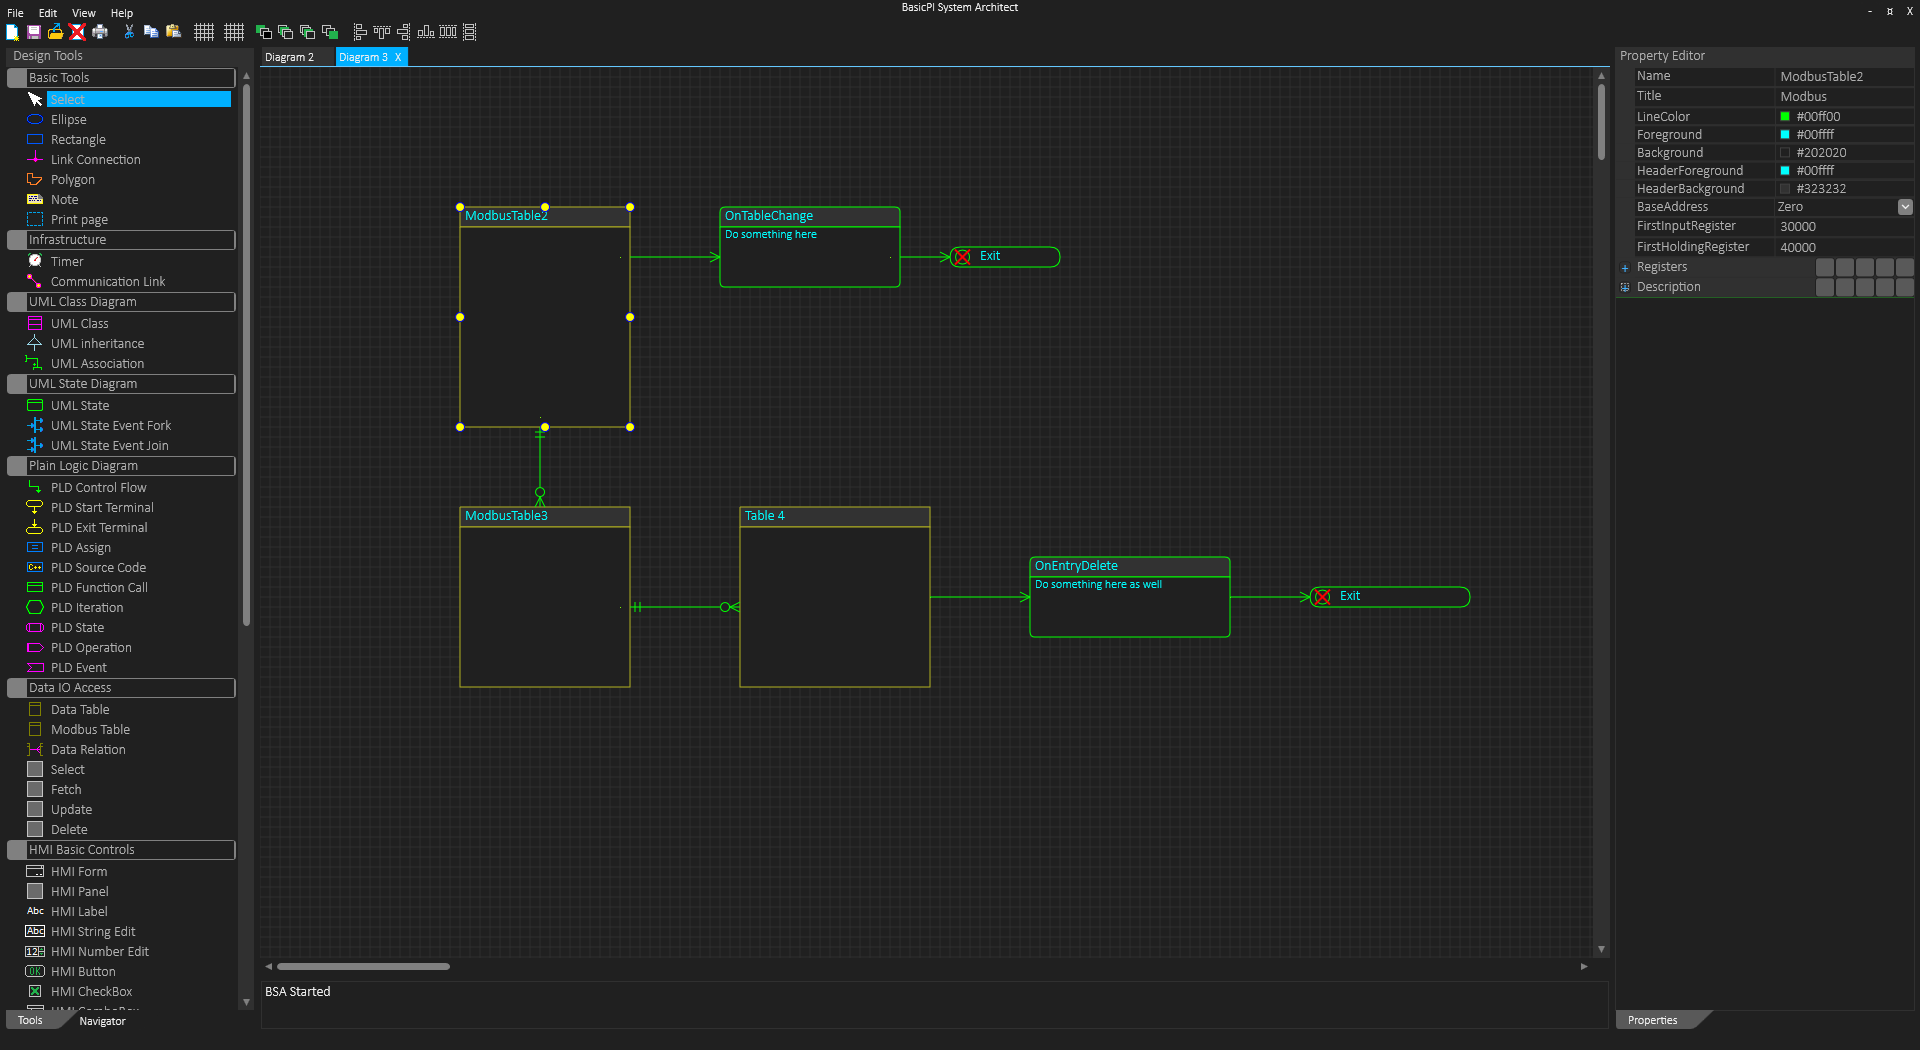Select the Table 4 diagram block
This screenshot has height=1050, width=1920.
coord(835,597)
